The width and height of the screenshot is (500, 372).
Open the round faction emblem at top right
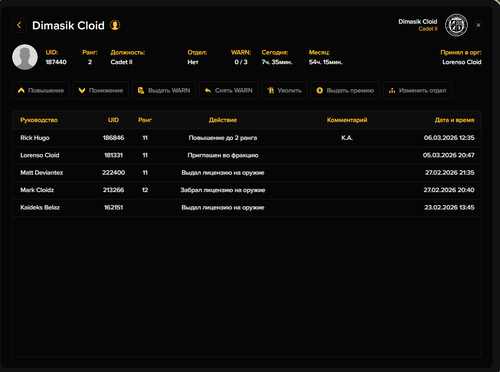click(x=456, y=25)
